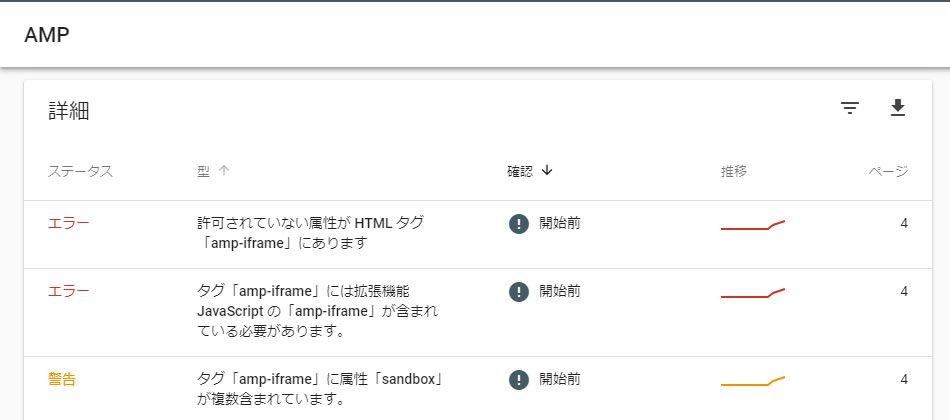The height and width of the screenshot is (420, 950).
Task: Click the ステータス column header
Action: point(81,172)
